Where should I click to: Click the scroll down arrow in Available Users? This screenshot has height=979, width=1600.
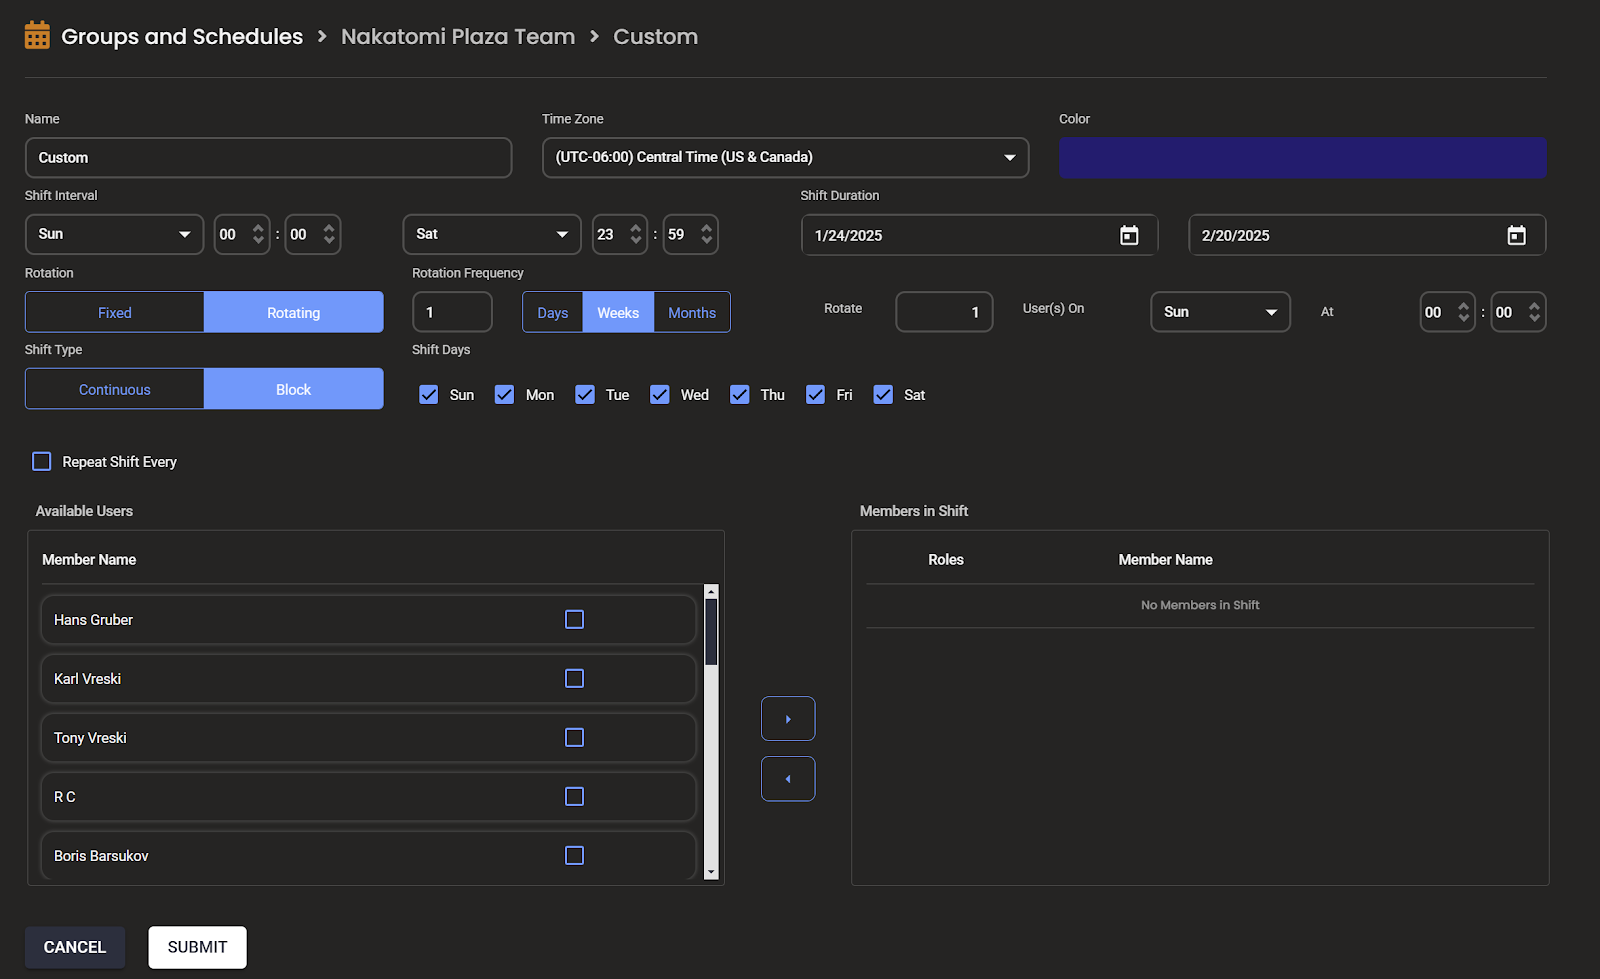pos(711,872)
